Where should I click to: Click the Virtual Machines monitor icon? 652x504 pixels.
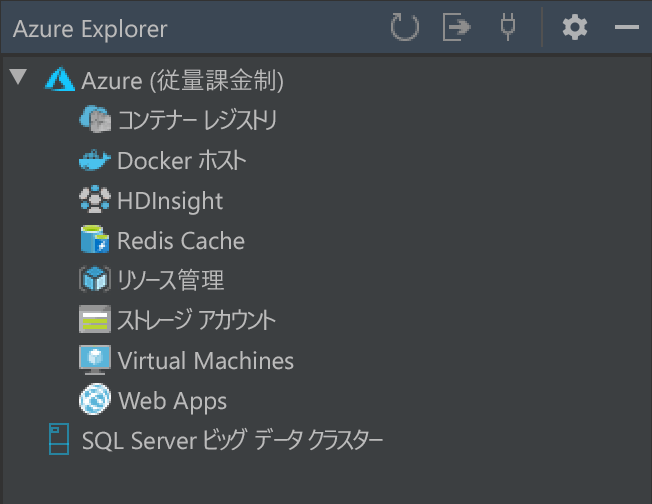pos(95,360)
